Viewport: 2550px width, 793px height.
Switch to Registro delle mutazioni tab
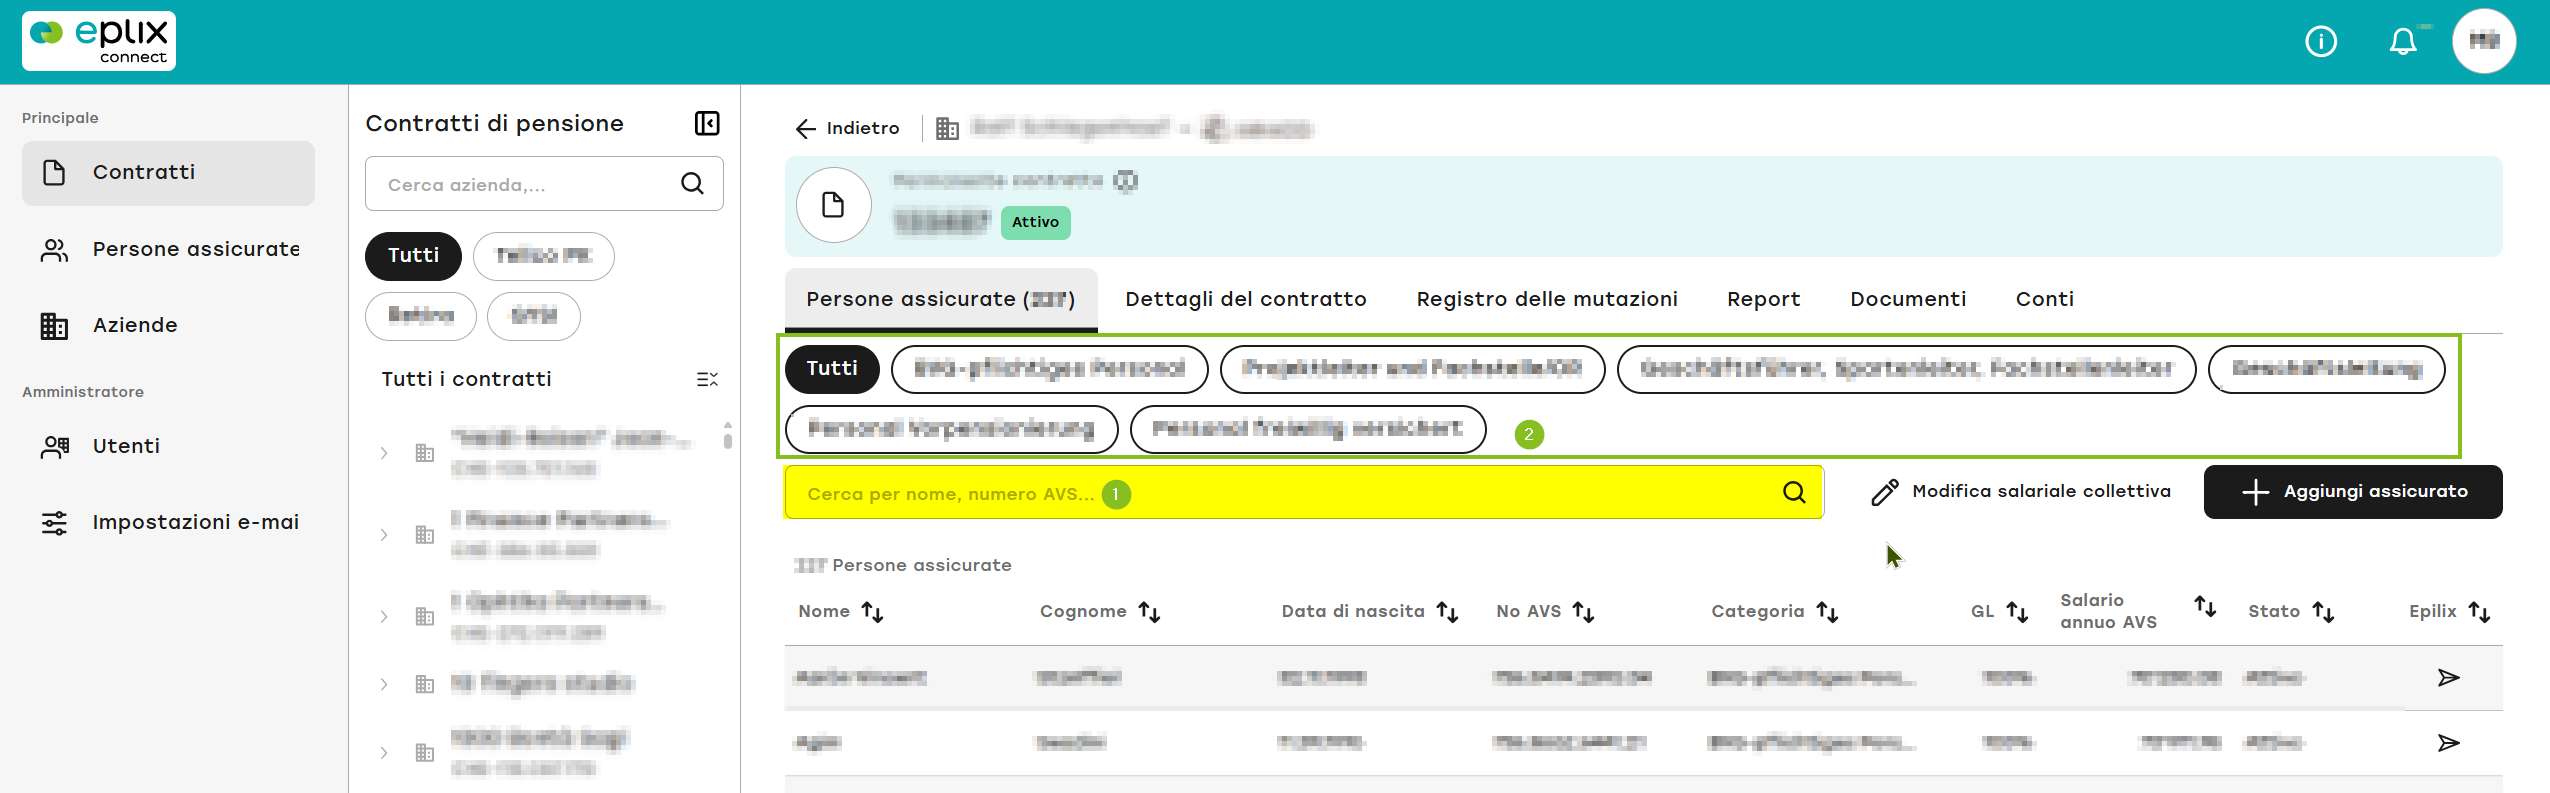point(1547,299)
